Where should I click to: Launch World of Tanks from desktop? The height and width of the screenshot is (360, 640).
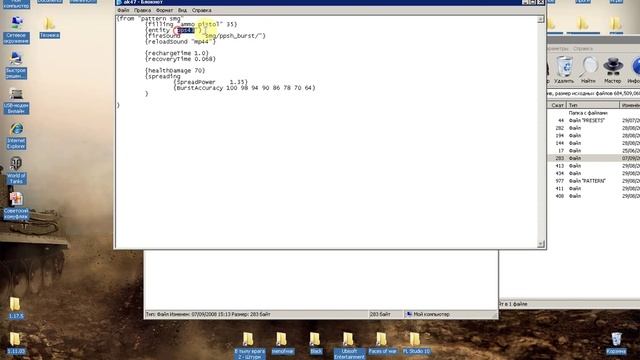click(16, 171)
